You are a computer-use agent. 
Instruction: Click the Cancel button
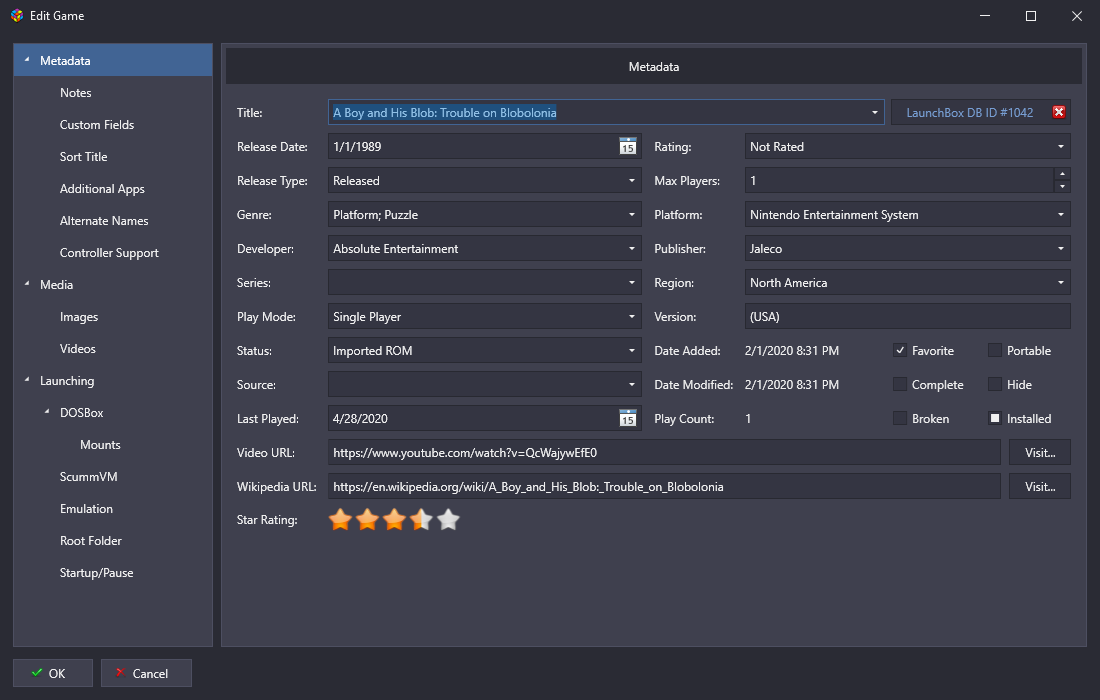point(146,673)
